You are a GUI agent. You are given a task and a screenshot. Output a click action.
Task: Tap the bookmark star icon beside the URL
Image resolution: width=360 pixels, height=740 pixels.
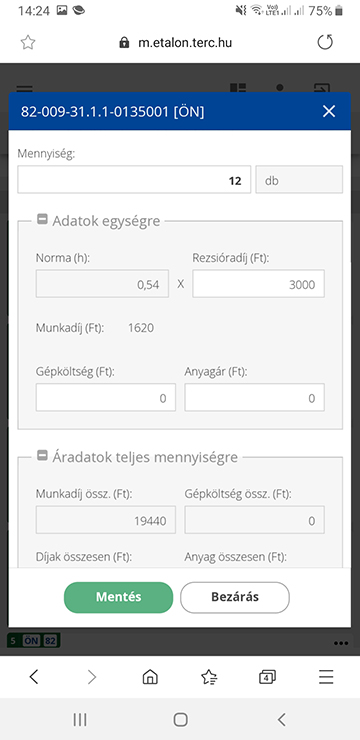click(28, 43)
